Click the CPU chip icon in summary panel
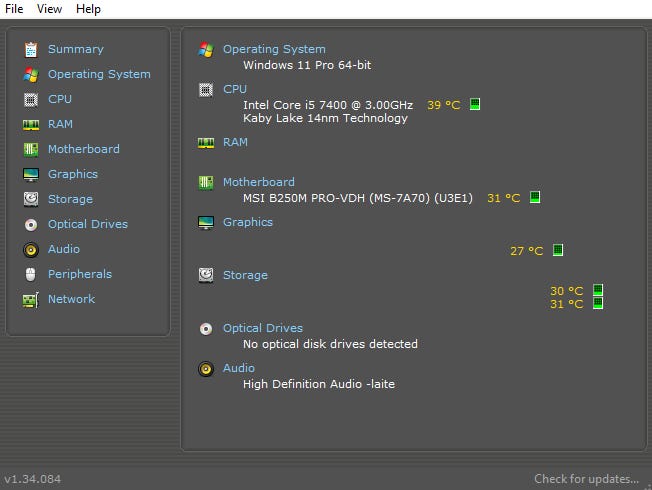Screen dimensions: 652x490 (206, 89)
